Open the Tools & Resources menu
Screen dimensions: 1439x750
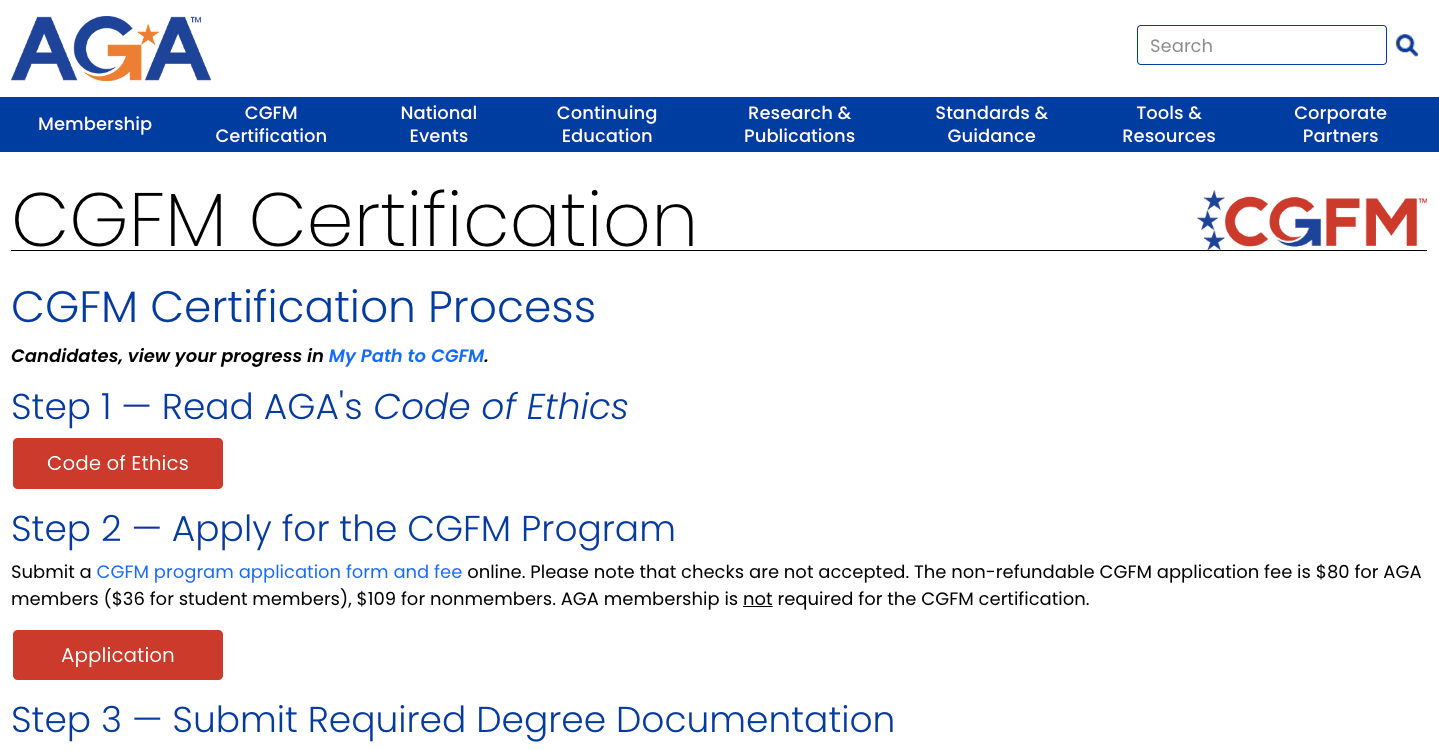click(x=1168, y=123)
